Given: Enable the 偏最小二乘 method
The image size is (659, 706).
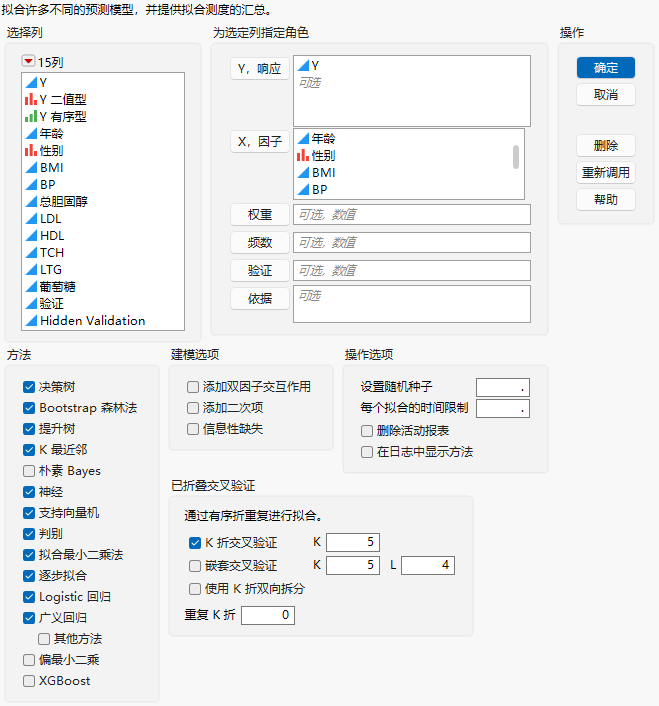Looking at the screenshot, I should pyautogui.click(x=29, y=660).
